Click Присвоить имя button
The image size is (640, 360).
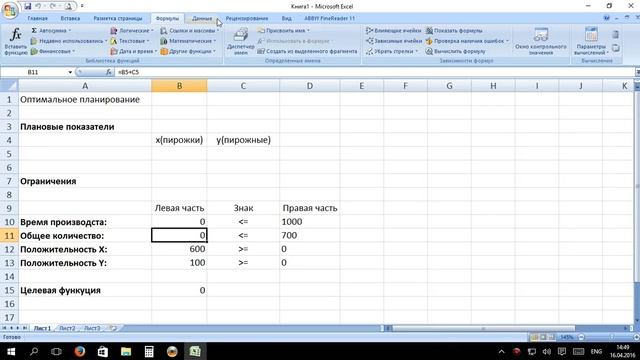[x=284, y=31]
